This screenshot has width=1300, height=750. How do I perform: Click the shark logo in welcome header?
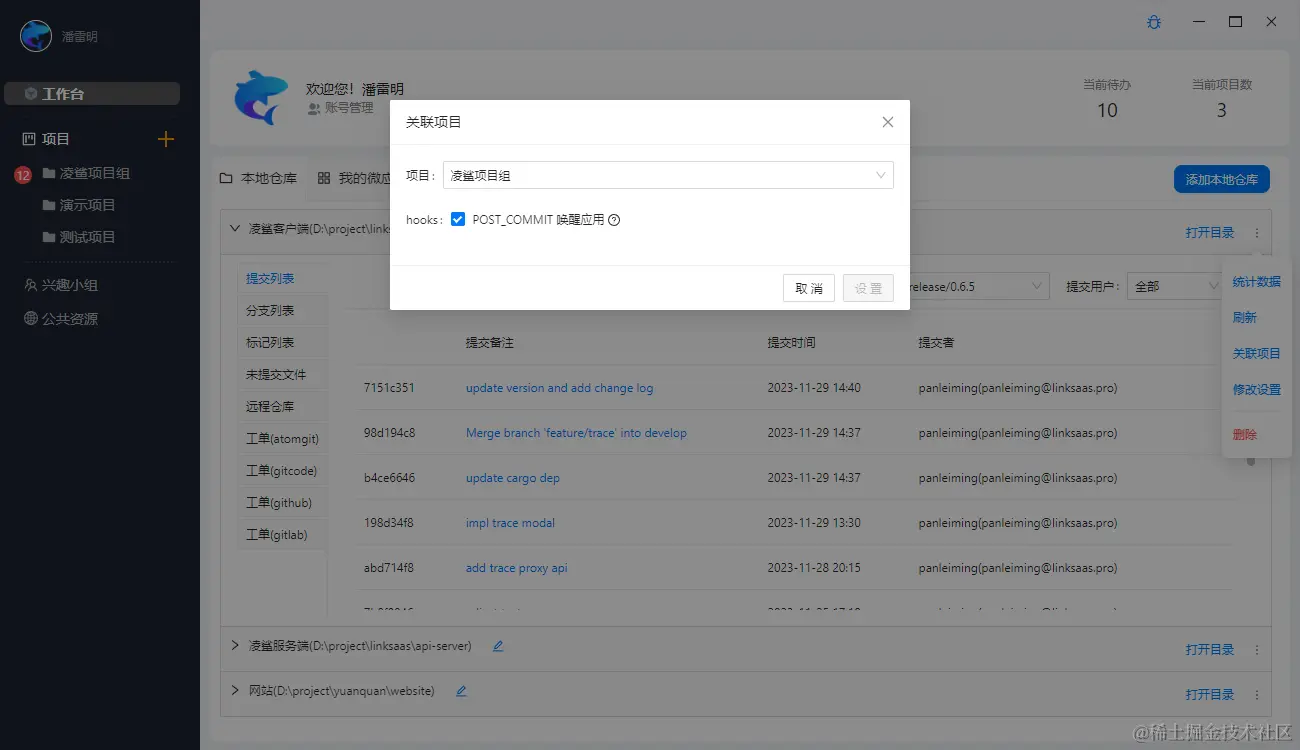pyautogui.click(x=261, y=97)
